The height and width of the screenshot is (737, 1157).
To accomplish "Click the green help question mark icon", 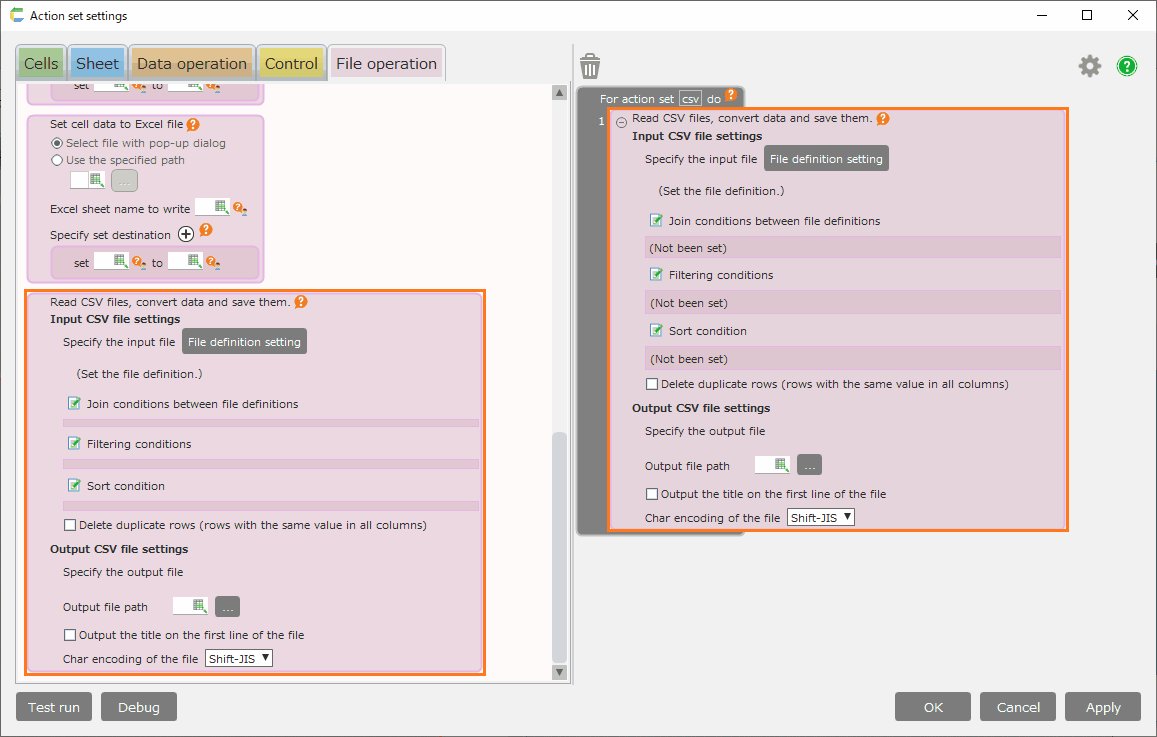I will (x=1127, y=66).
